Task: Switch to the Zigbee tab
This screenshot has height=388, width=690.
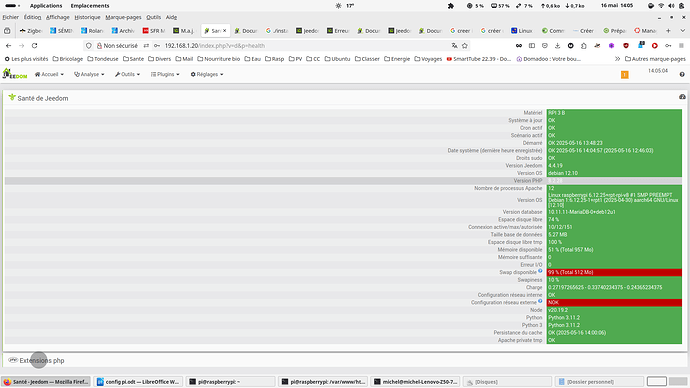Action: pyautogui.click(x=30, y=30)
